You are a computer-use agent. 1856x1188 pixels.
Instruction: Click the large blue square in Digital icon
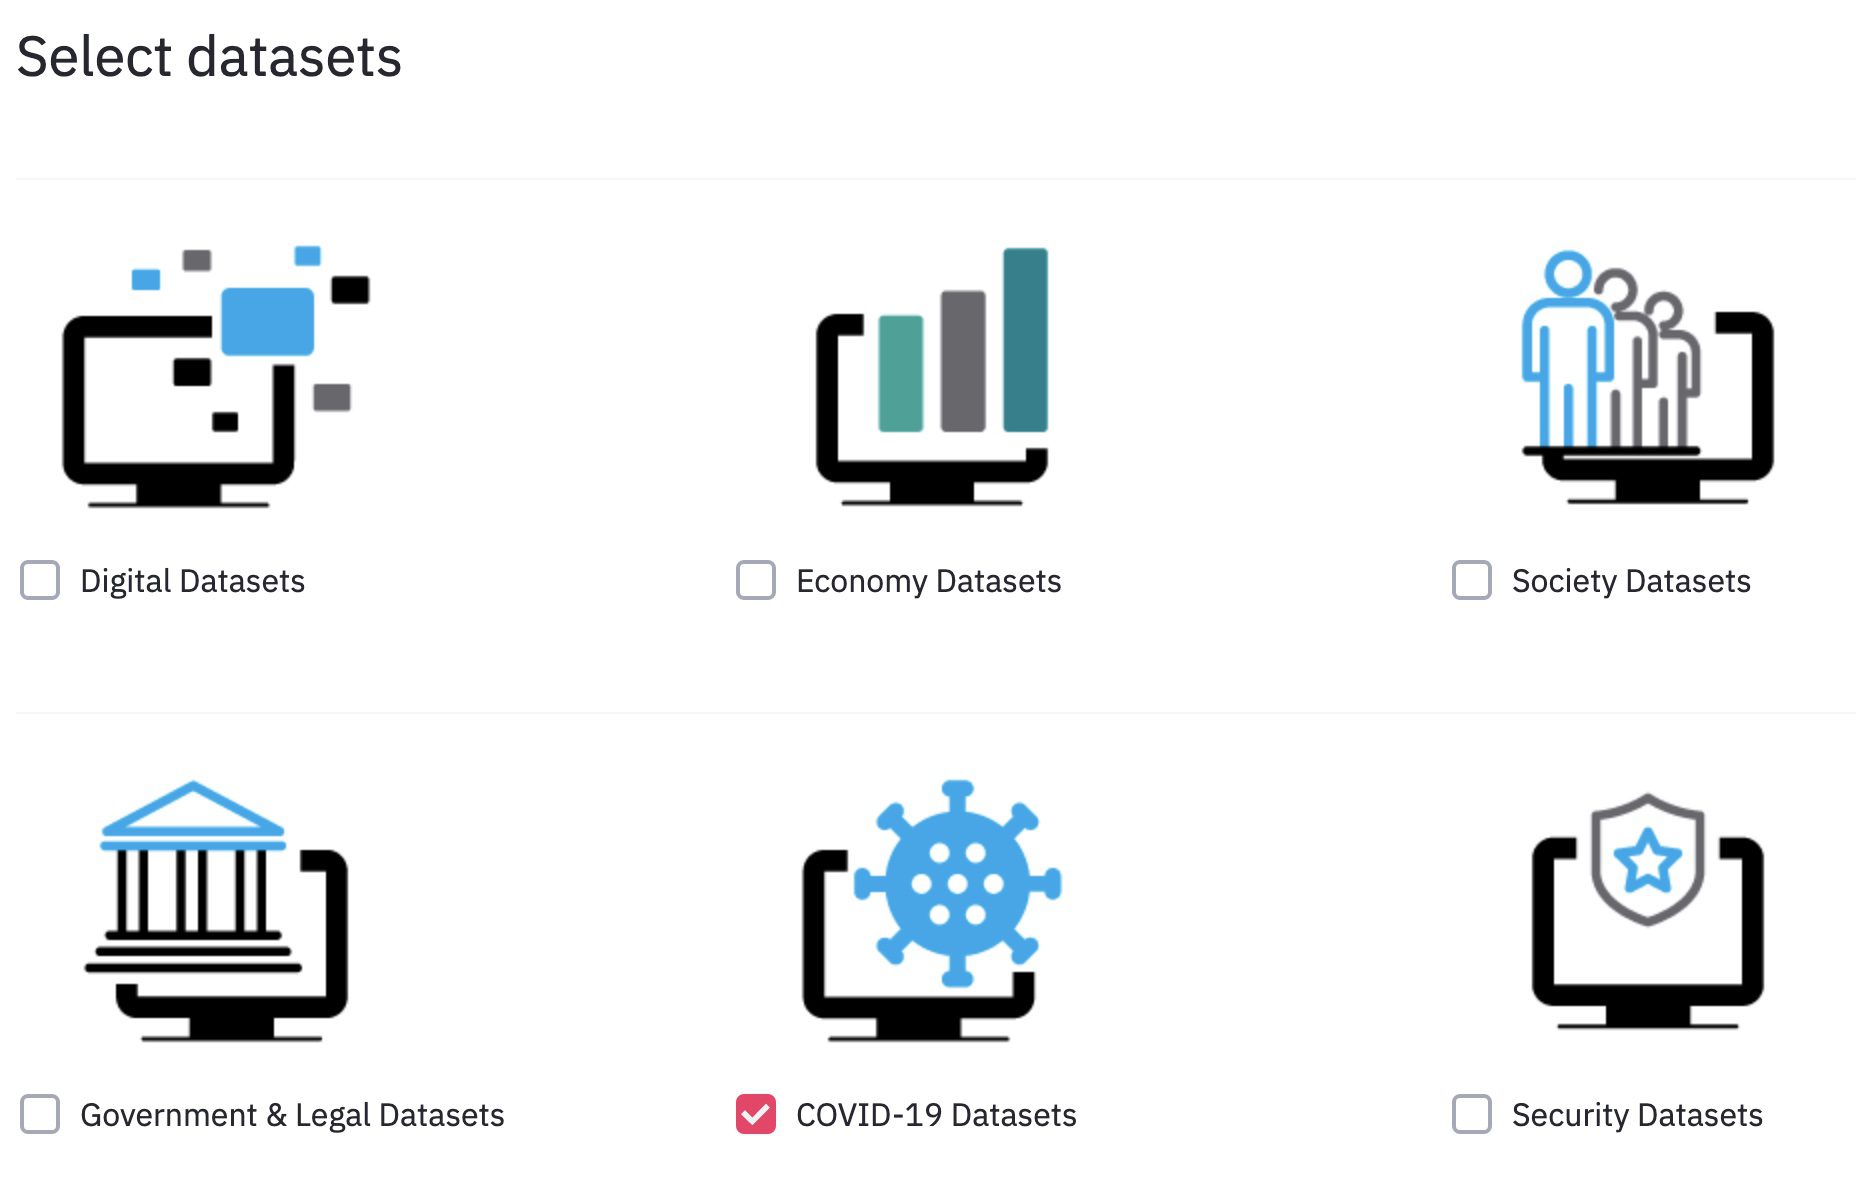pos(267,321)
